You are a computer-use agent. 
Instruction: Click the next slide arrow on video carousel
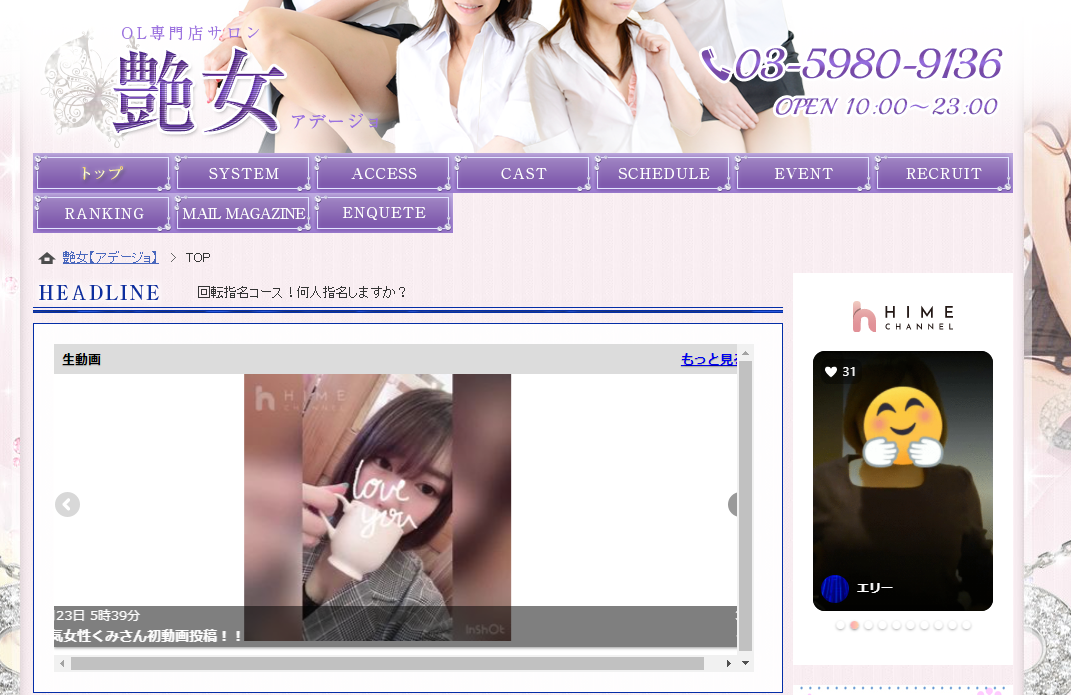733,505
